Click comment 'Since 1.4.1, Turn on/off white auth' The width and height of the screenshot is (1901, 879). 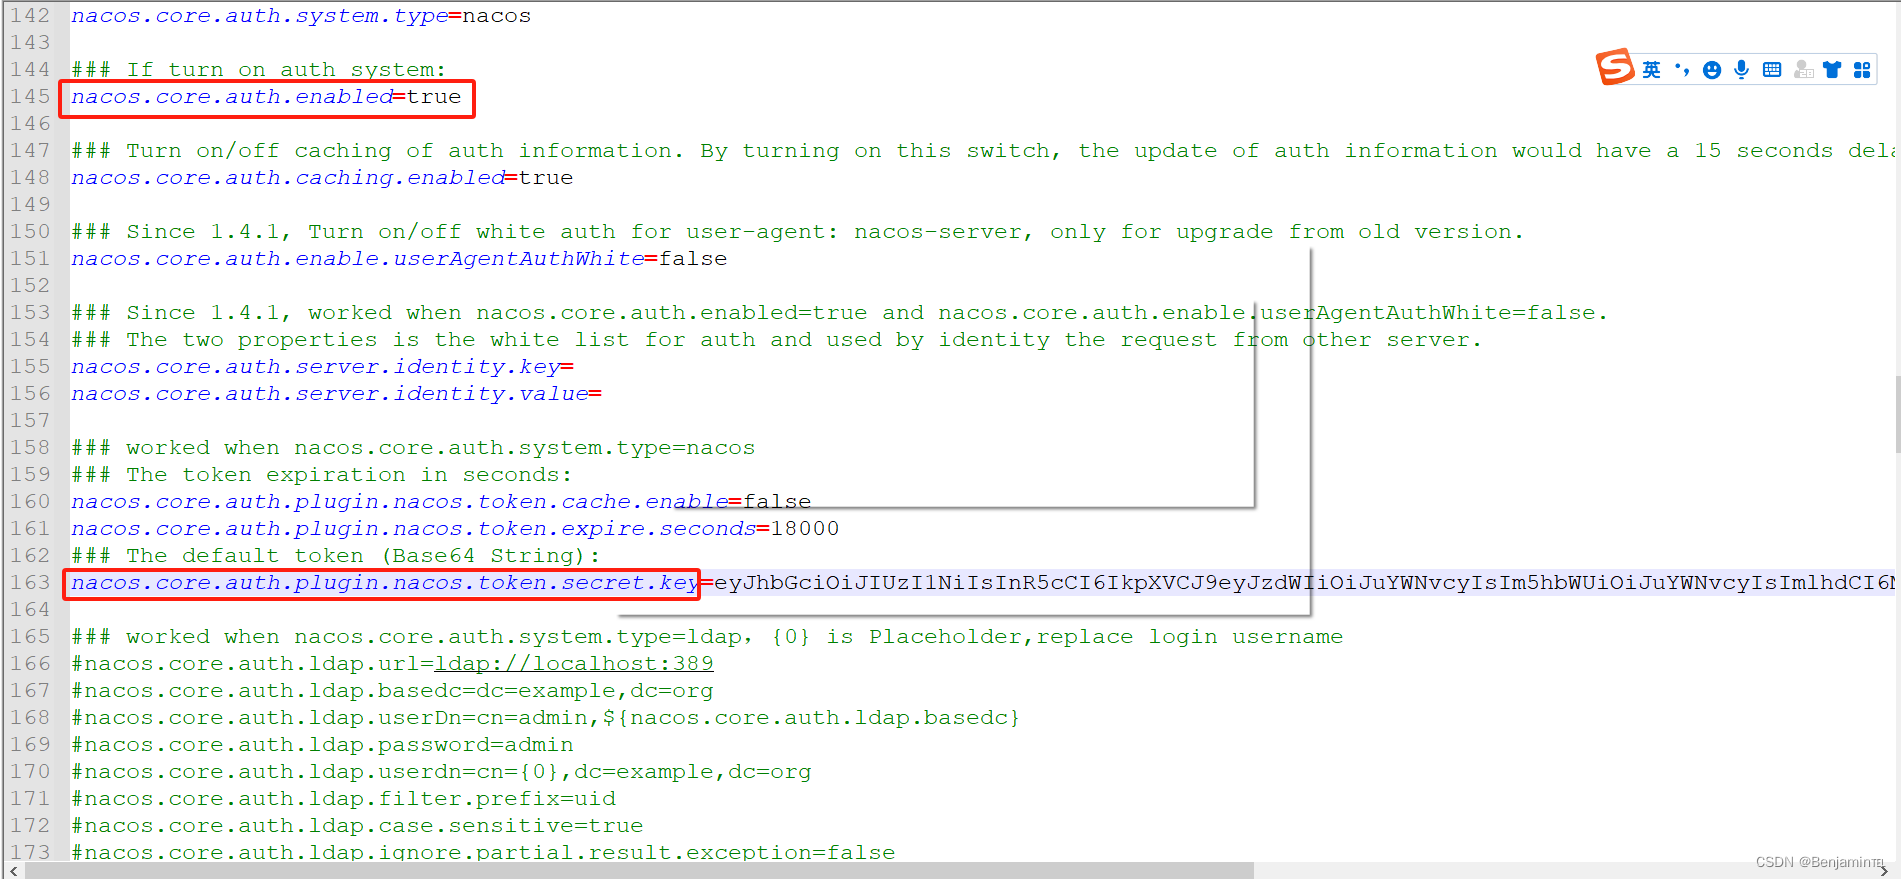coord(797,232)
